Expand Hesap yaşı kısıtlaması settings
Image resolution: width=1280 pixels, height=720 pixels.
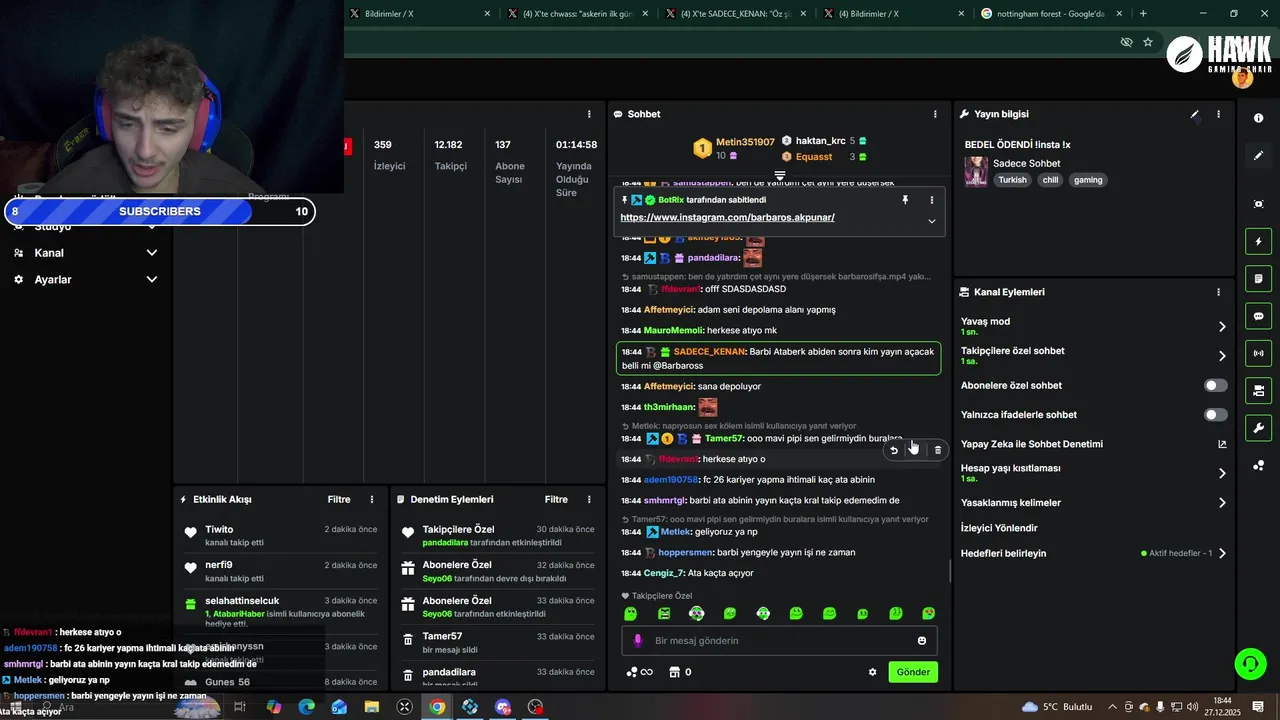click(1222, 473)
